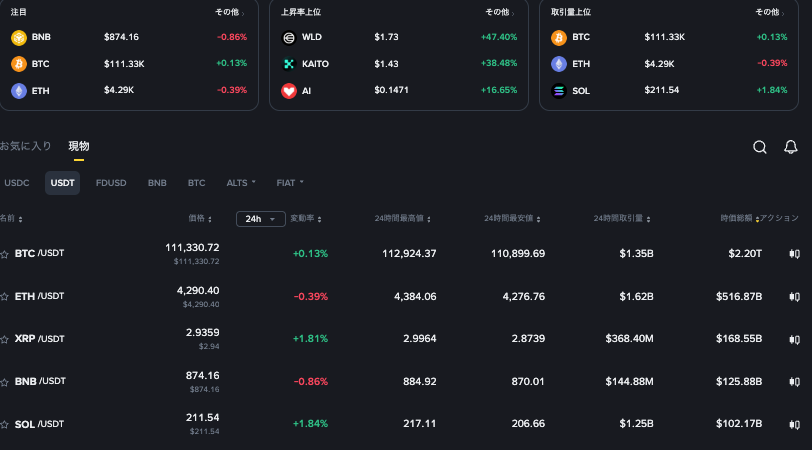This screenshot has height=450, width=812.
Task: Click the SOL icon in top volume card
Action: pyautogui.click(x=559, y=90)
